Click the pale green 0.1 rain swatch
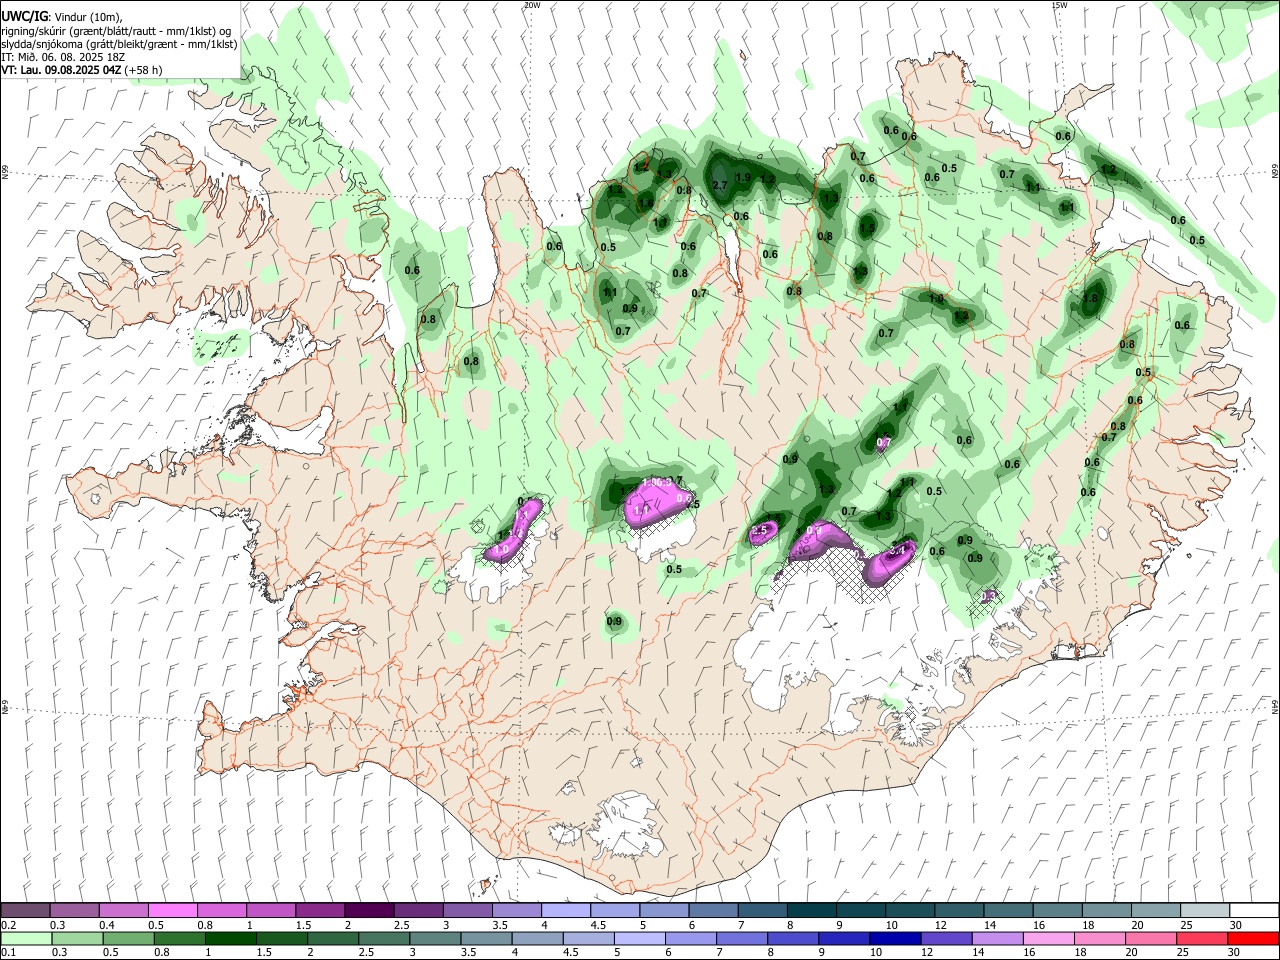The height and width of the screenshot is (960, 1280). point(26,938)
